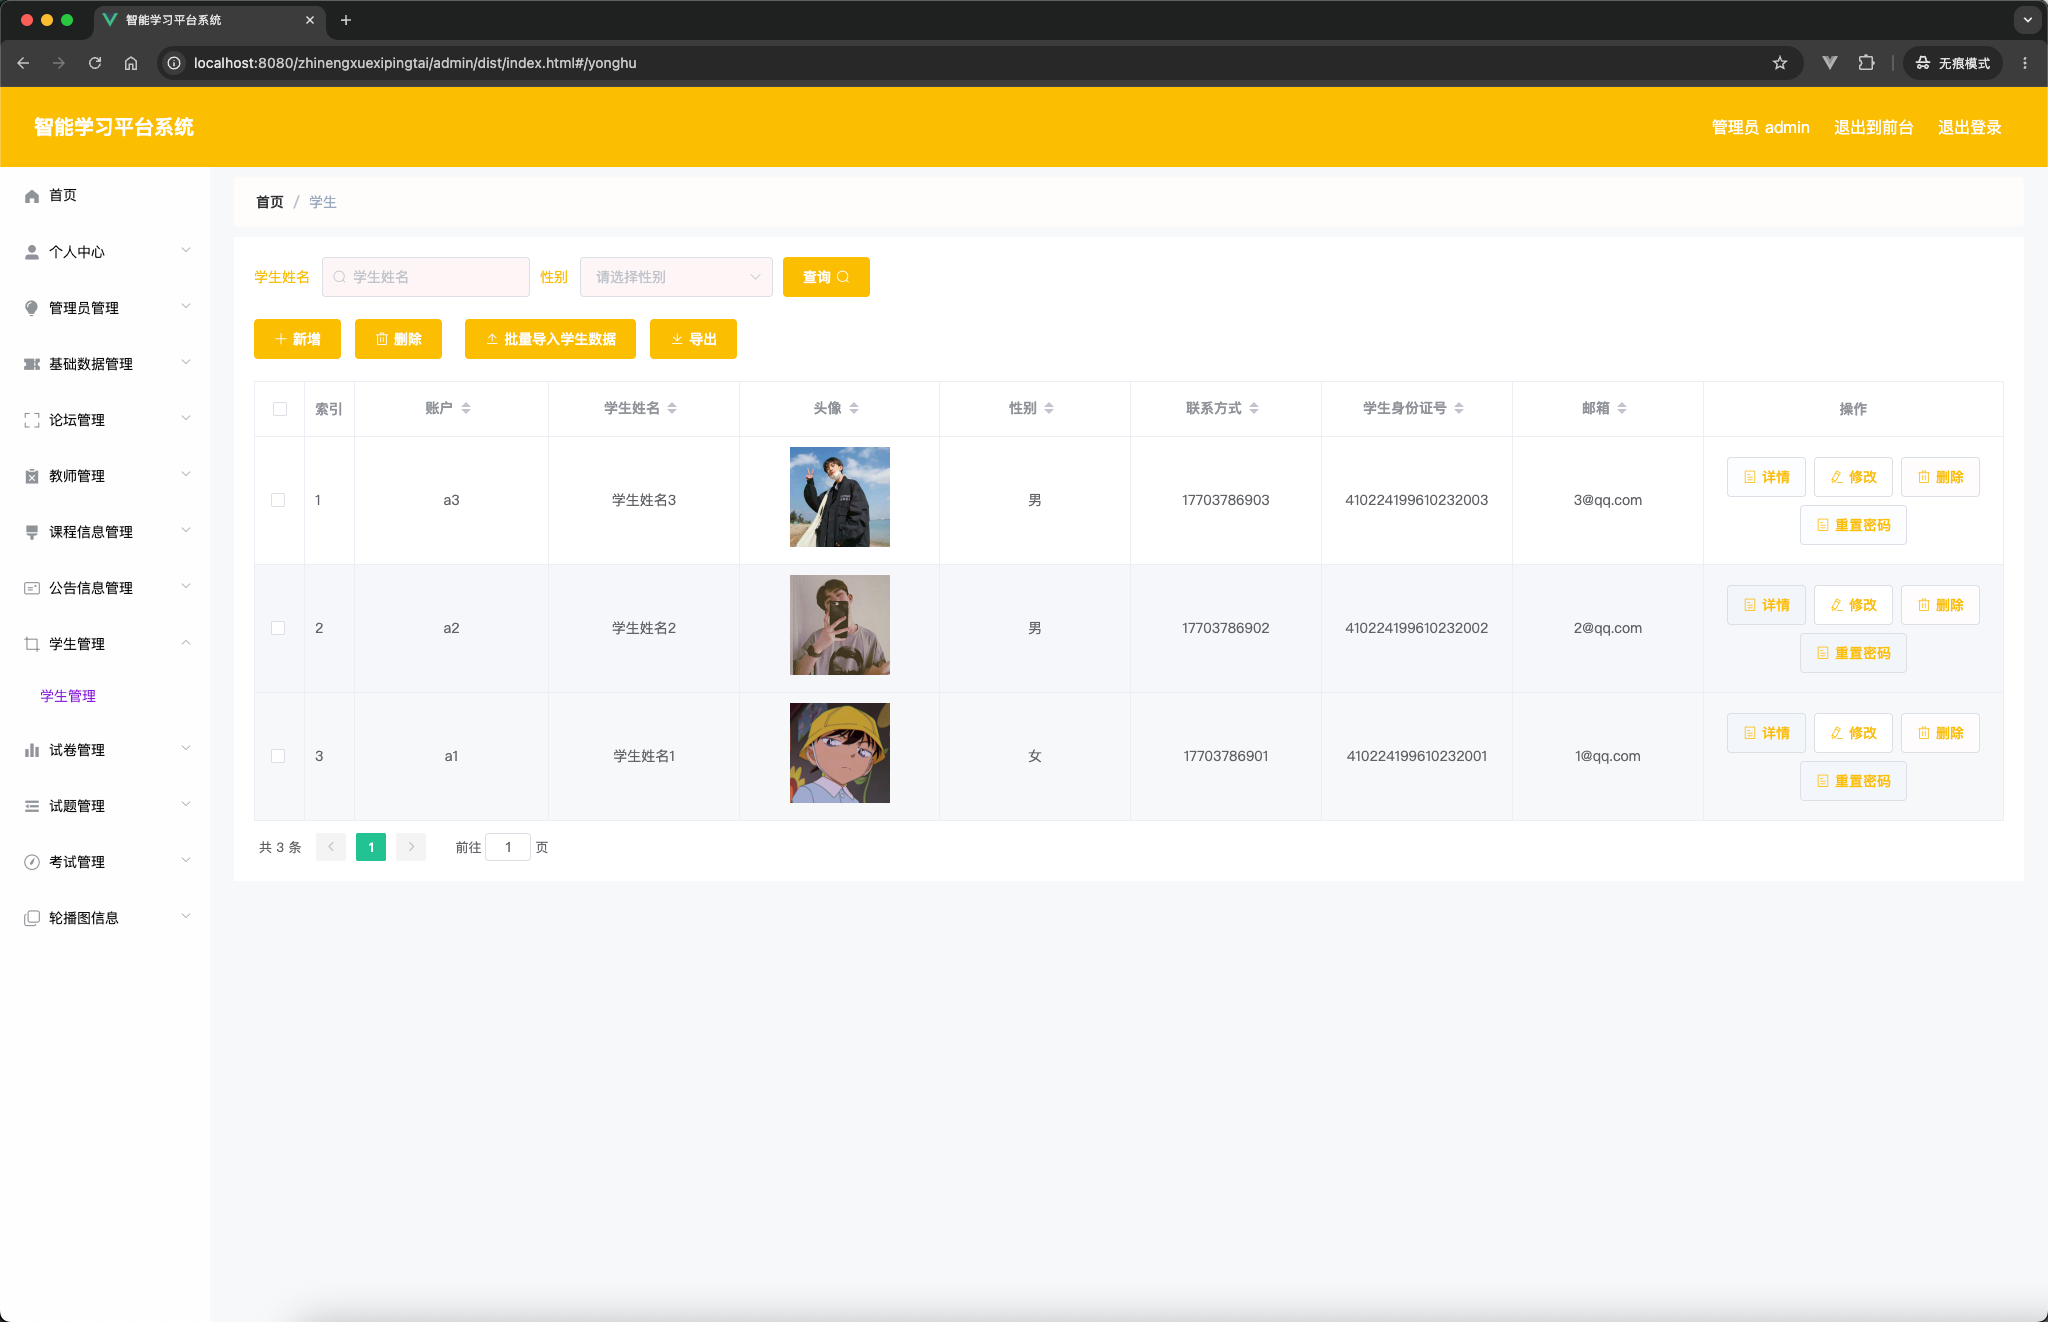
Task: Sort by 邮箱 column sort arrows
Action: point(1622,408)
